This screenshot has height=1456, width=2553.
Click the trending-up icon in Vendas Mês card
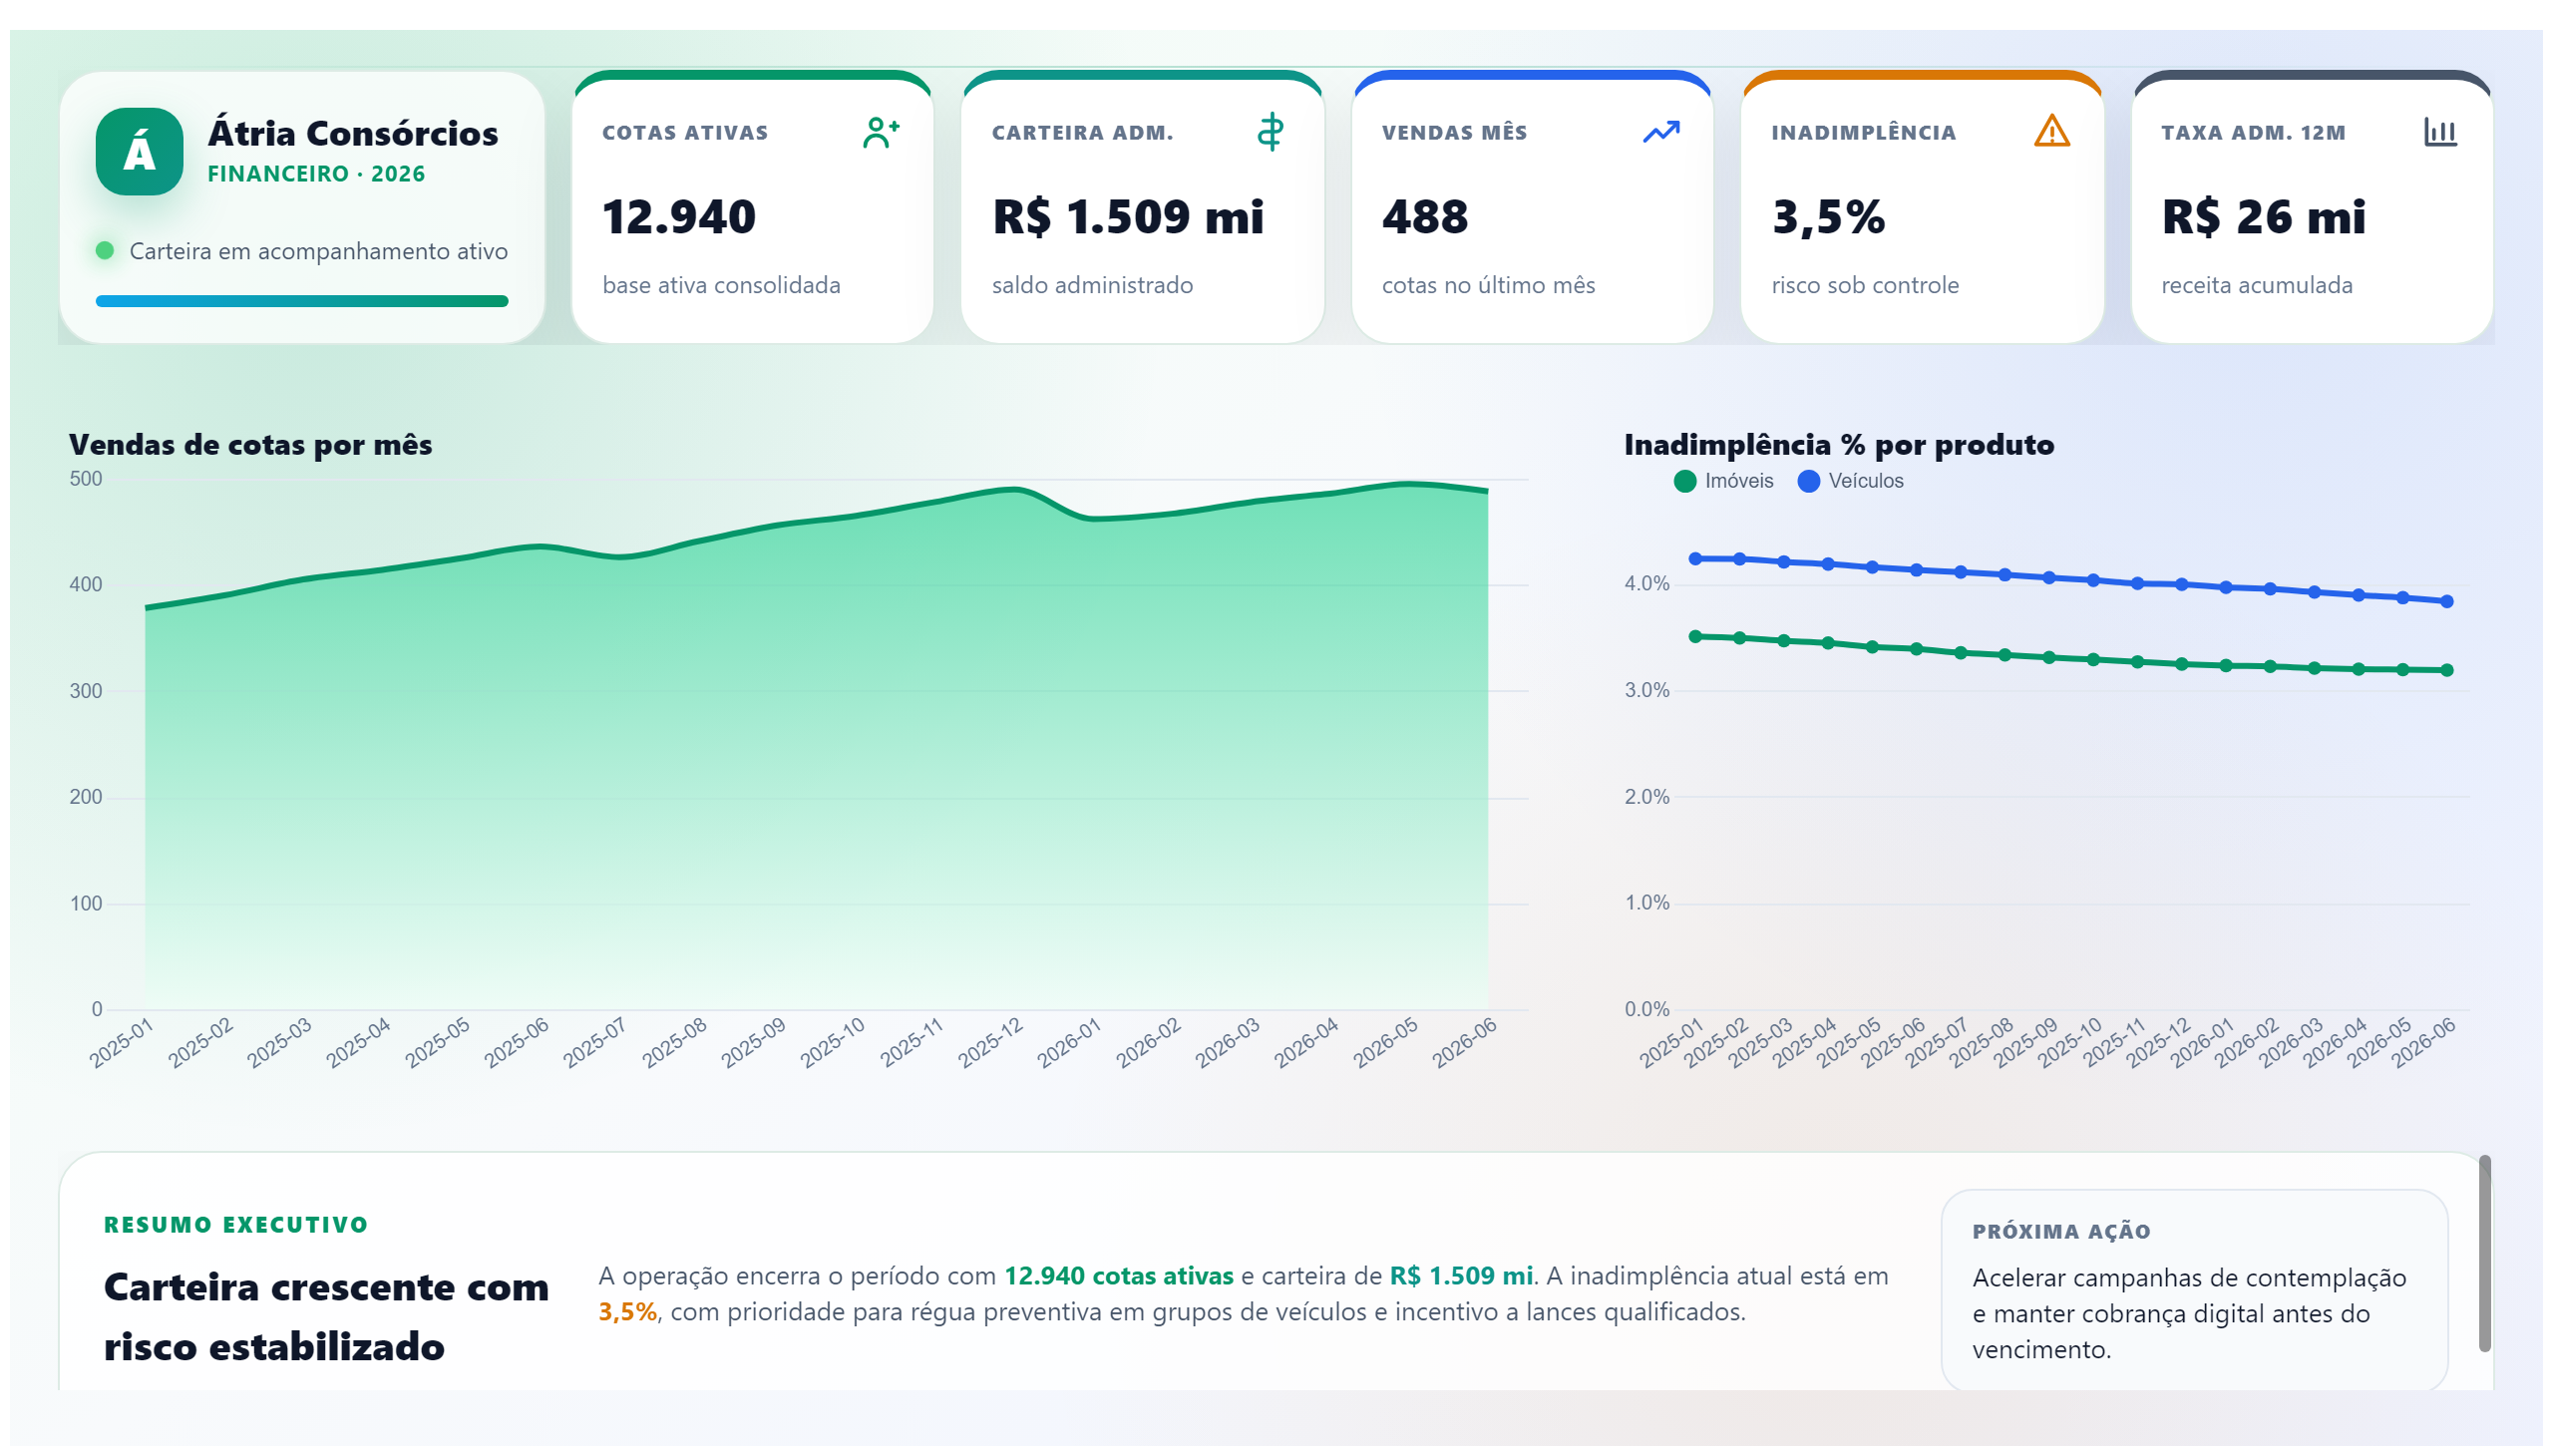1661,132
